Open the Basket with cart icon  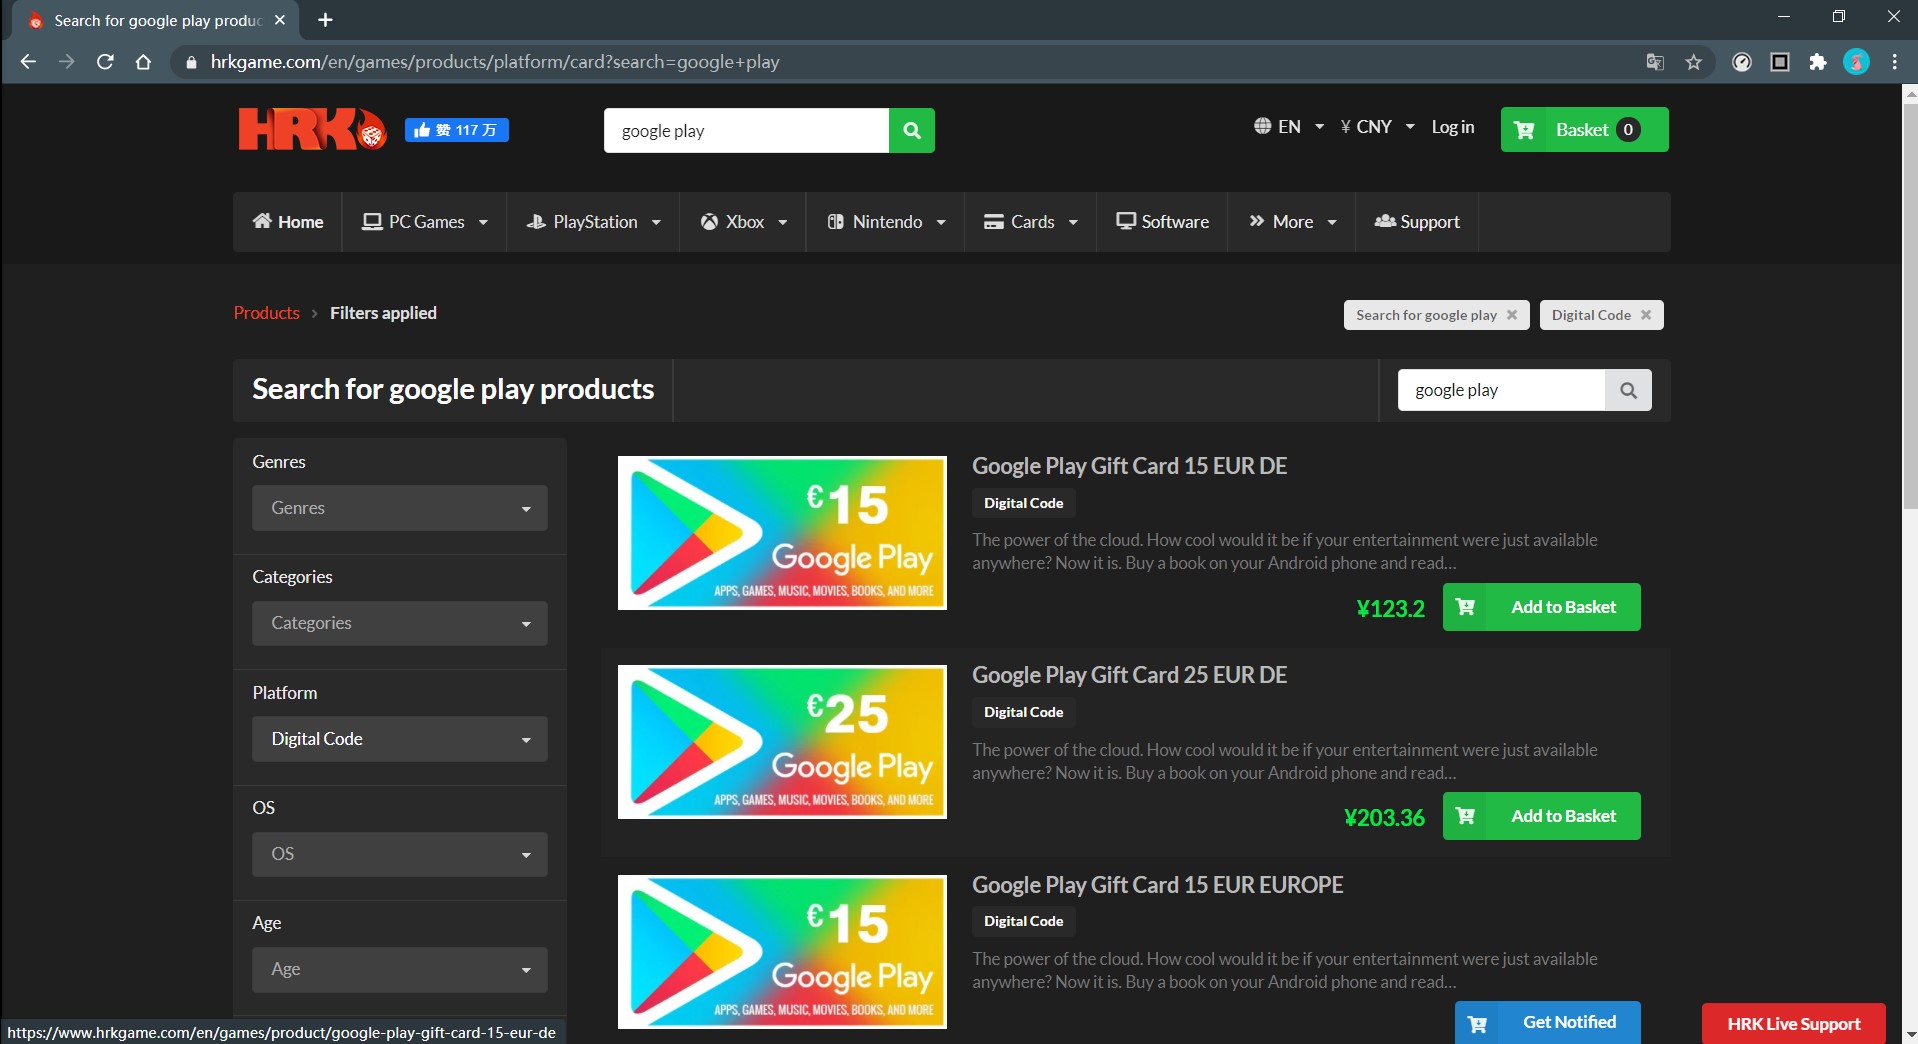1584,130
